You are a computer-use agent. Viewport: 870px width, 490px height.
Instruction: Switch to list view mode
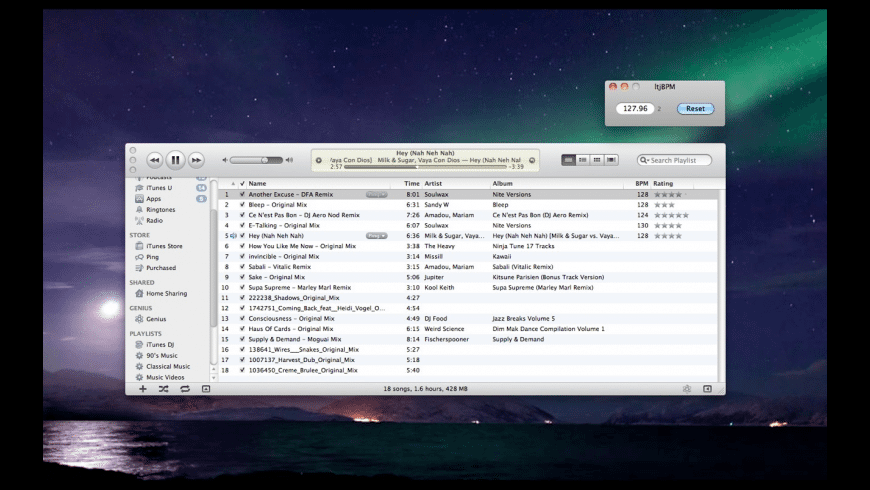(x=569, y=159)
